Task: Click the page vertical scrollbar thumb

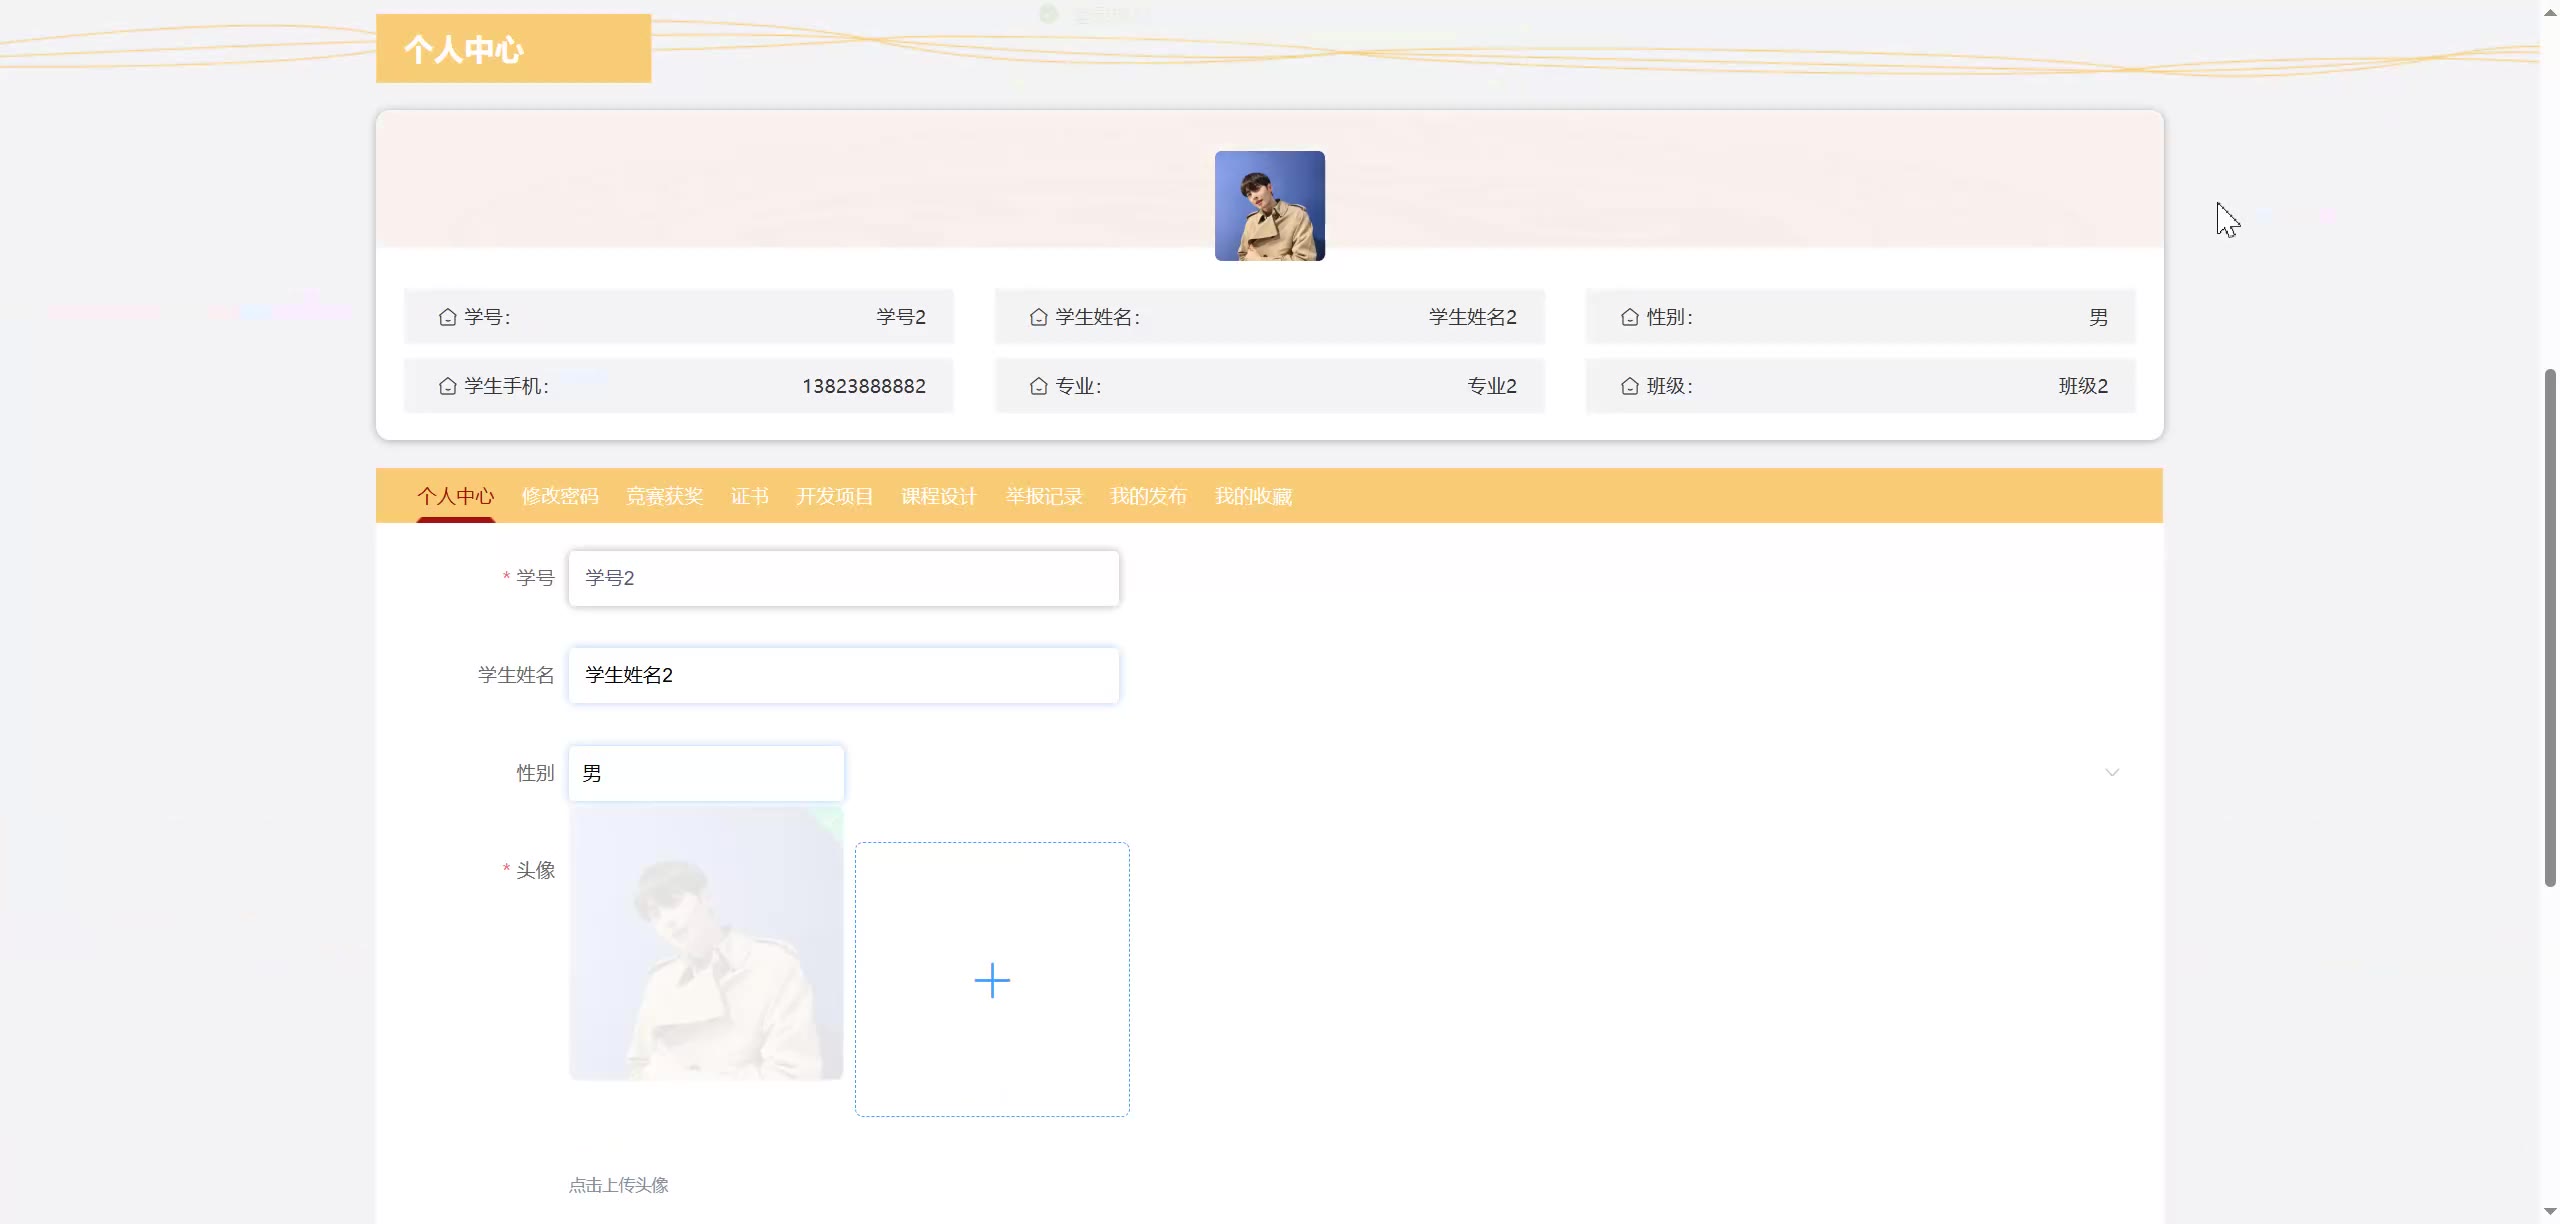Action: pyautogui.click(x=2549, y=627)
